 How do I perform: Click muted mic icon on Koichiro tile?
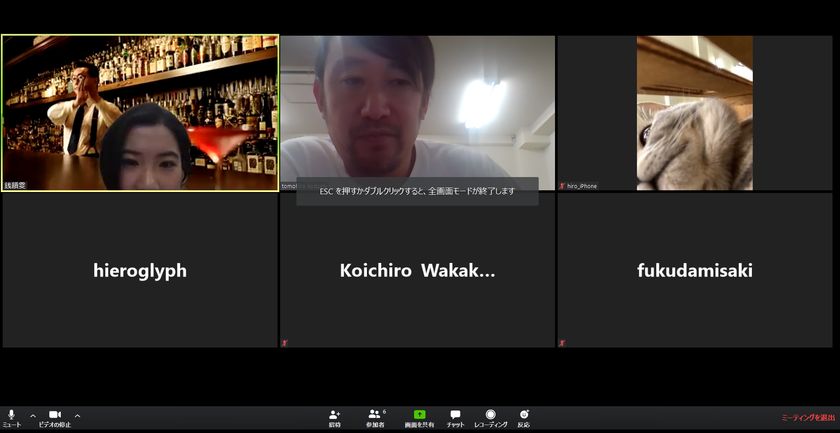tap(285, 343)
